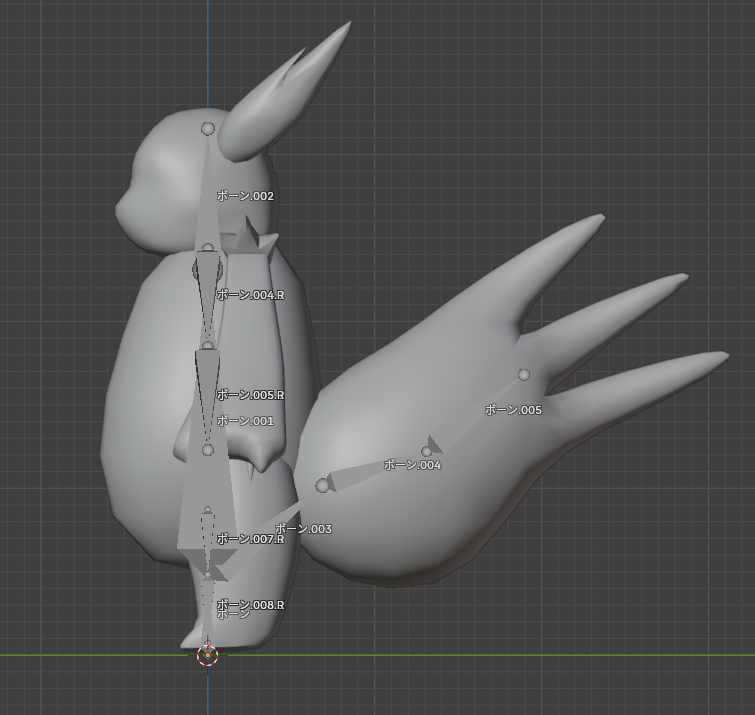Screen dimensions: 755x715
Task: Click the ボーン.007.R leg bone label
Action: click(250, 539)
